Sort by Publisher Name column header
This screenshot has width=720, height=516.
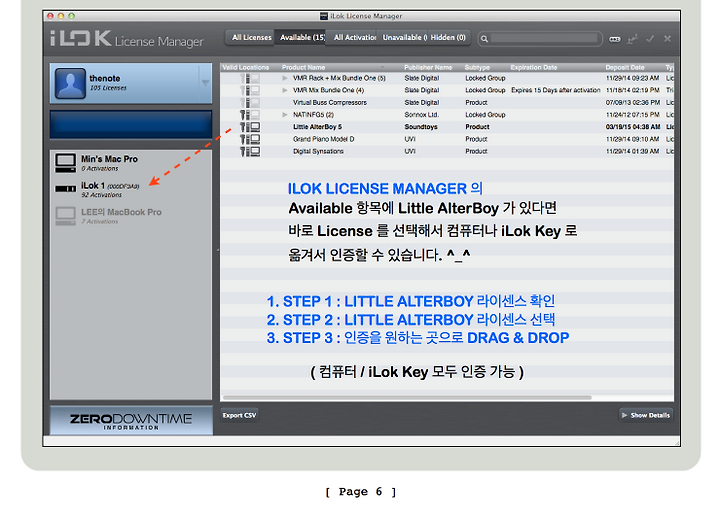click(x=428, y=67)
